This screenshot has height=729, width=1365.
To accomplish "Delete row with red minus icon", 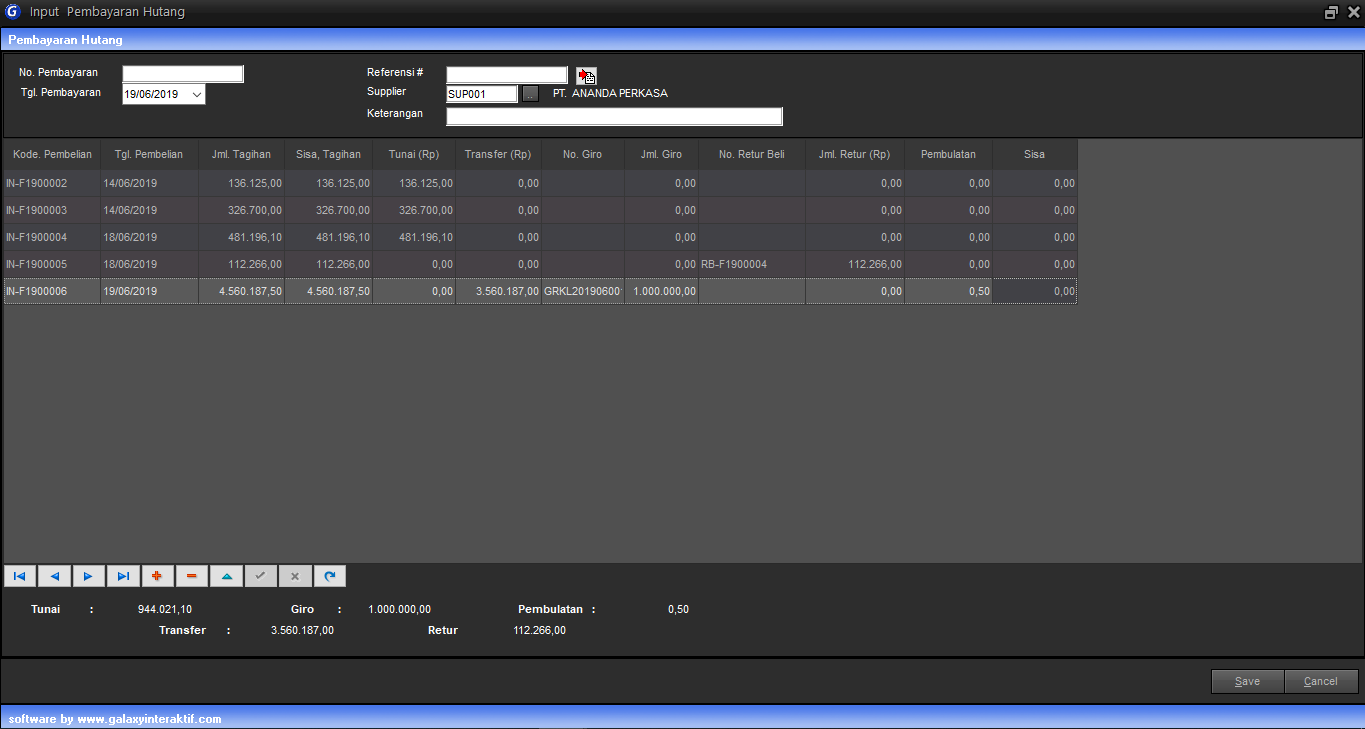I will click(x=191, y=576).
